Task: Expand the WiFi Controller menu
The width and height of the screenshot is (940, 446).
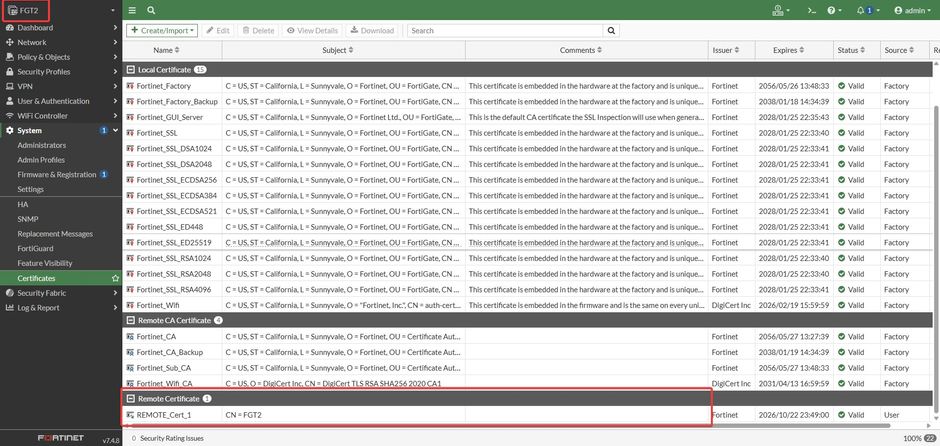Action: click(x=61, y=116)
